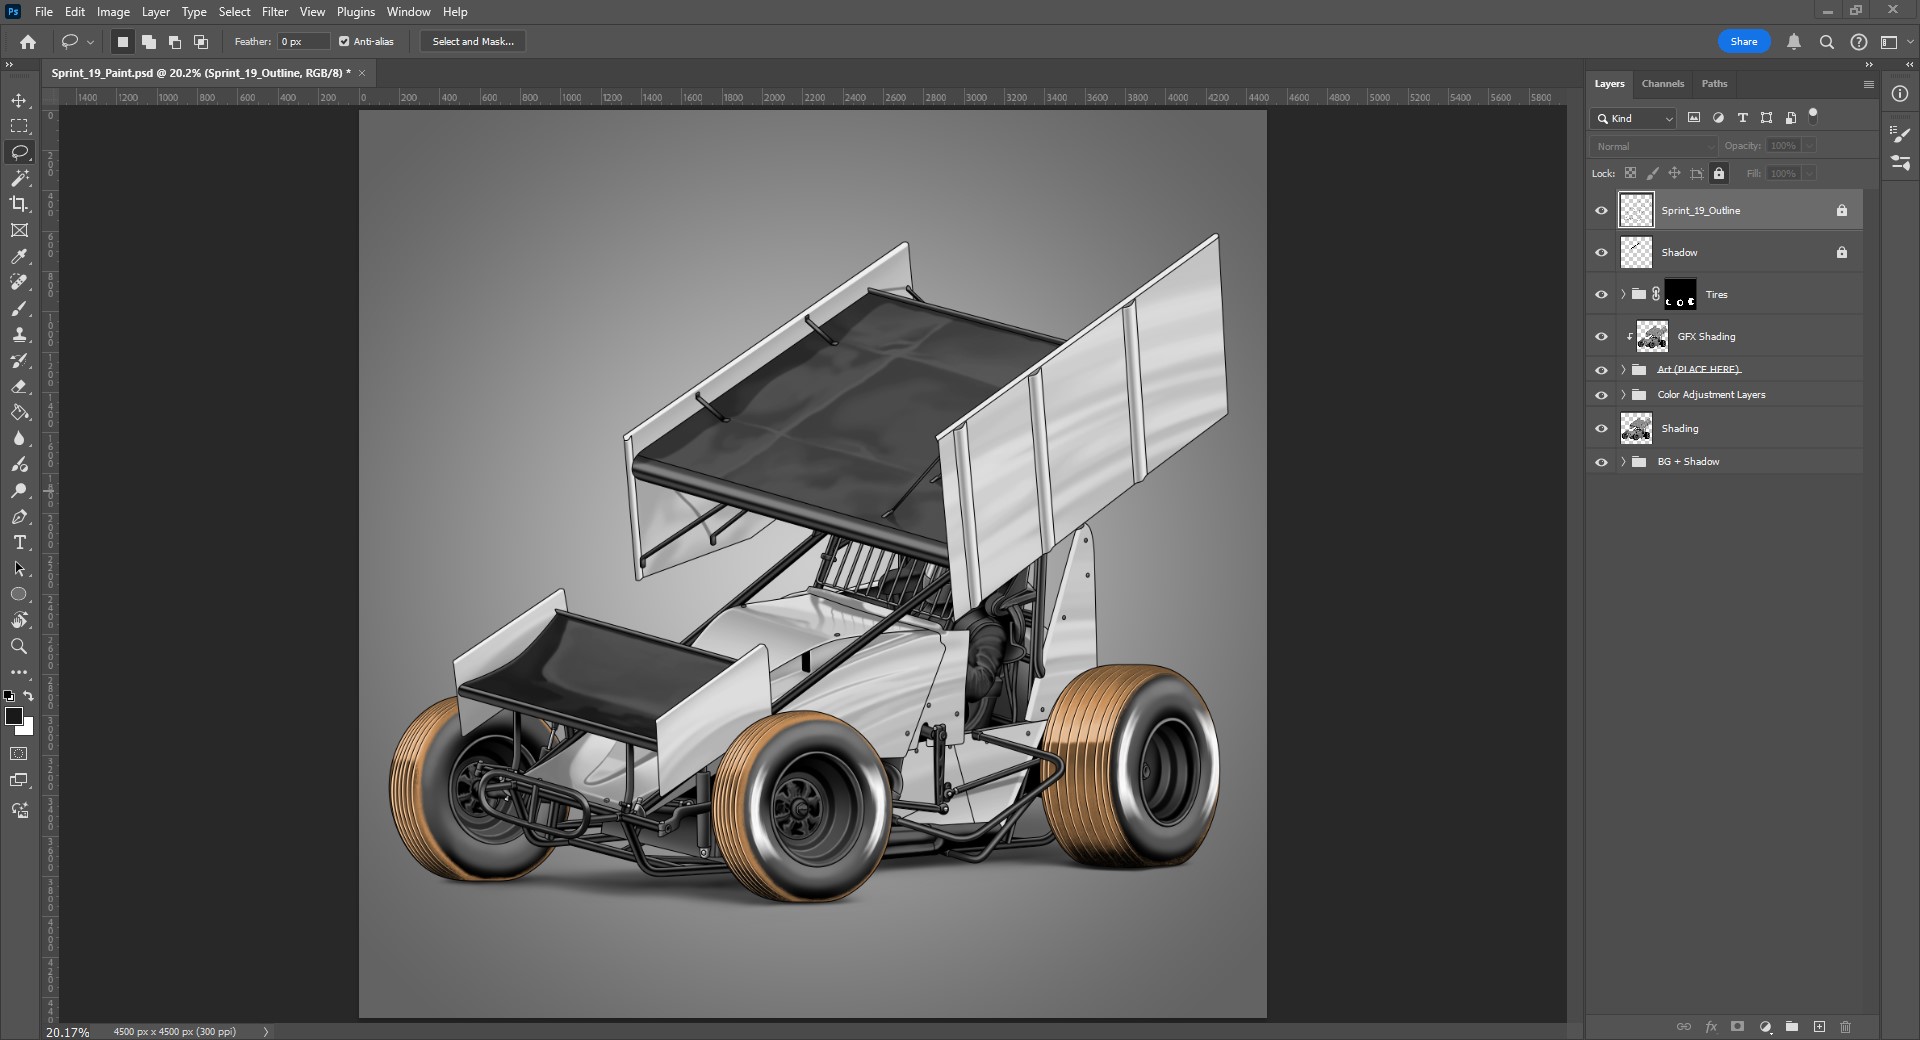Open the Search icon in top bar
The image size is (1920, 1040).
[1826, 42]
